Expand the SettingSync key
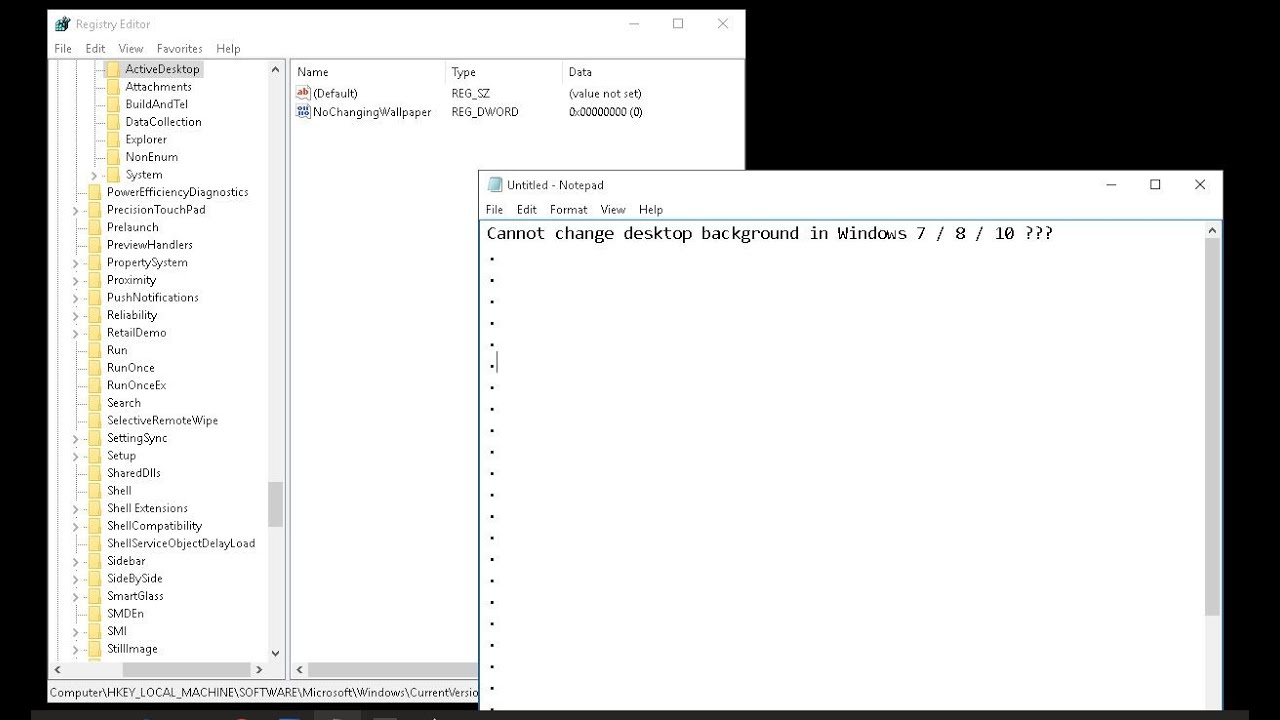 click(76, 439)
